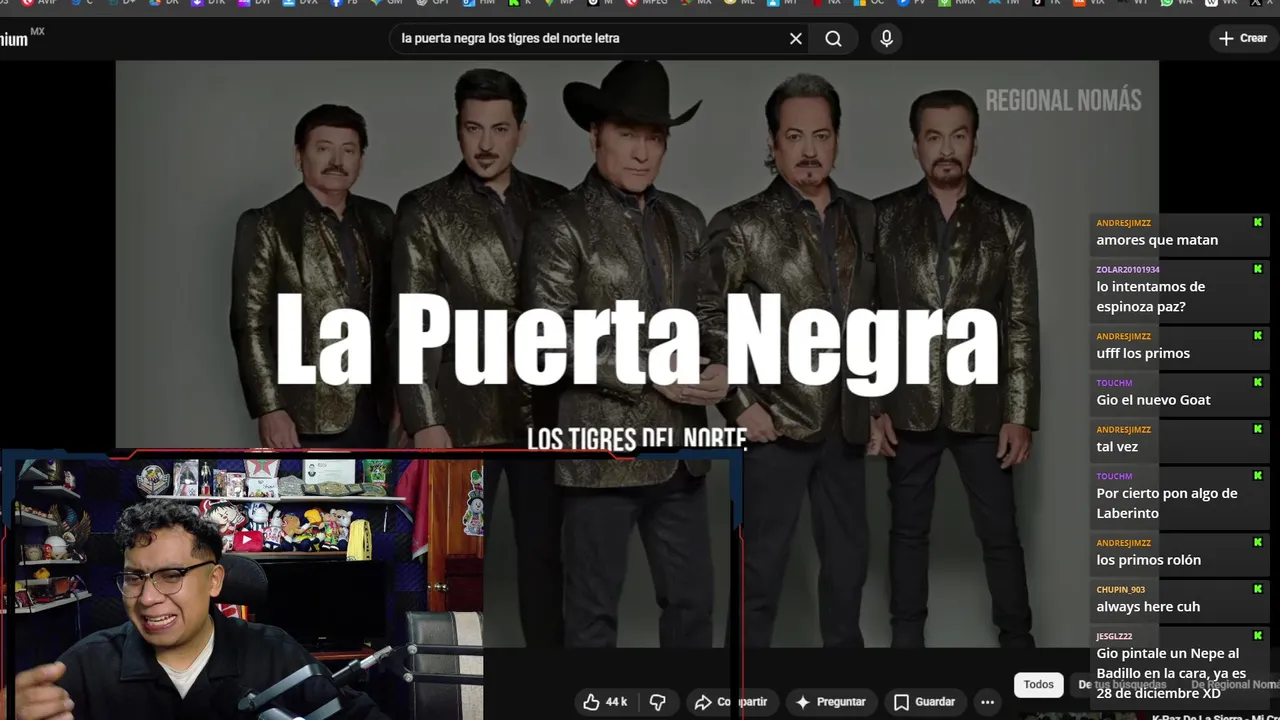Open the three-dots more actions menu
The width and height of the screenshot is (1280, 720).
pos(987,702)
